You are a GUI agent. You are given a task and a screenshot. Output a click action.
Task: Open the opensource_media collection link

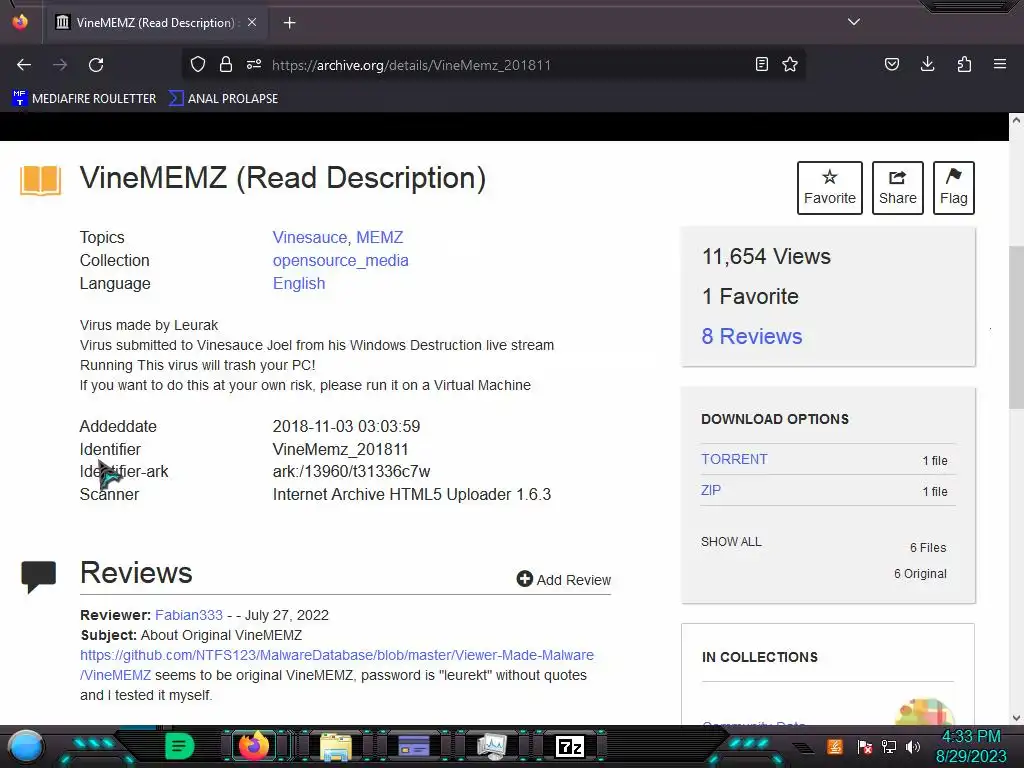coord(340,260)
